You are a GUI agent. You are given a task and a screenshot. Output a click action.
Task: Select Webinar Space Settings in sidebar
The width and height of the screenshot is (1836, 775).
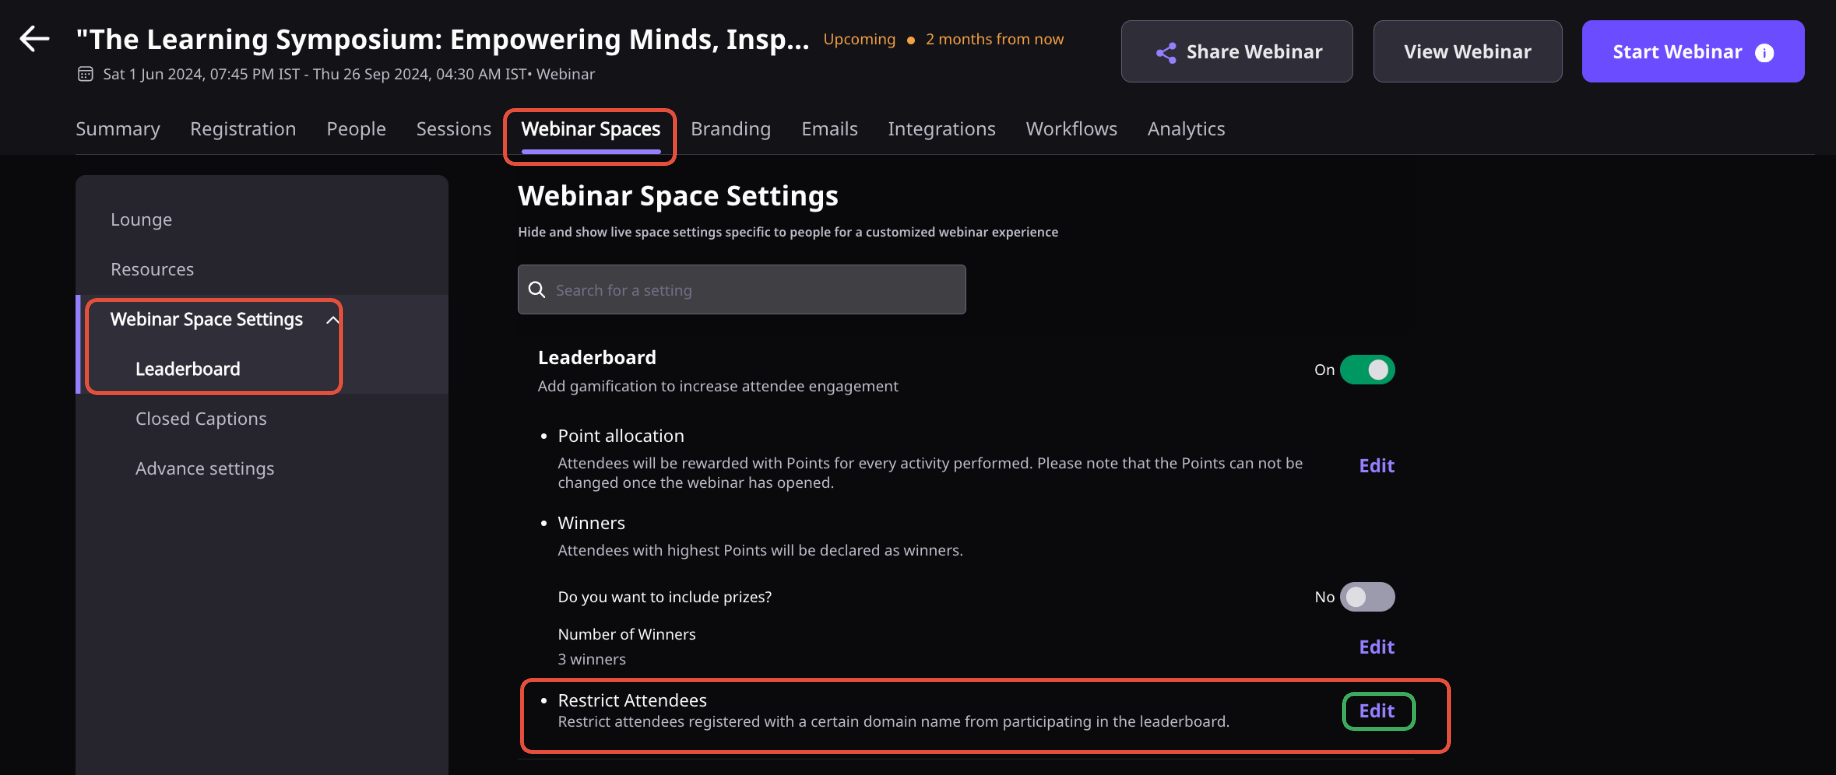pos(207,320)
